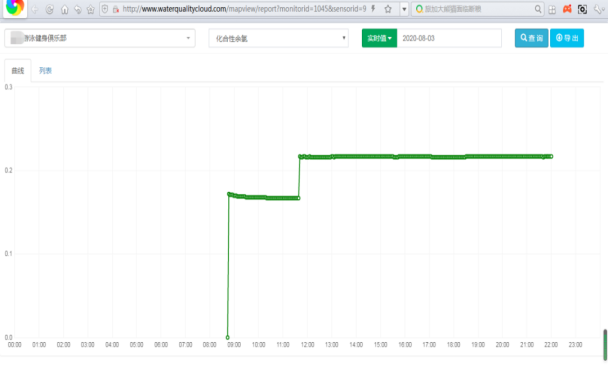Screen dimensions: 609x372
Task: Open the 化合性余氯 sensor dropdown
Action: 278,38
